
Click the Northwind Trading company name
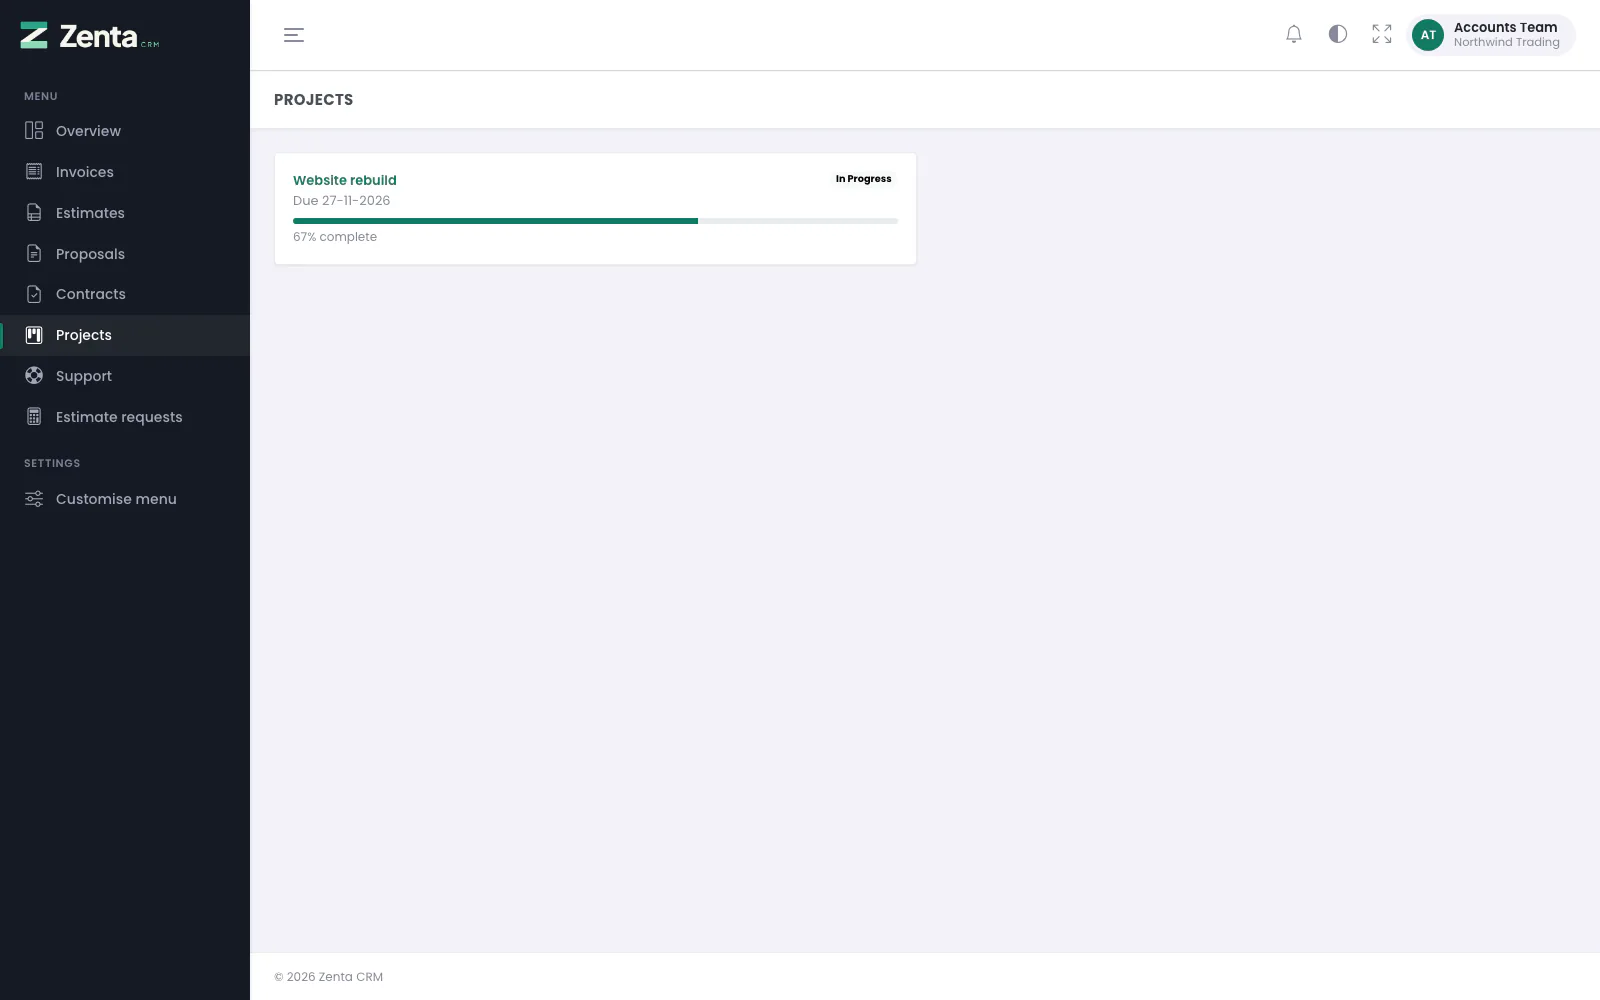(1507, 42)
